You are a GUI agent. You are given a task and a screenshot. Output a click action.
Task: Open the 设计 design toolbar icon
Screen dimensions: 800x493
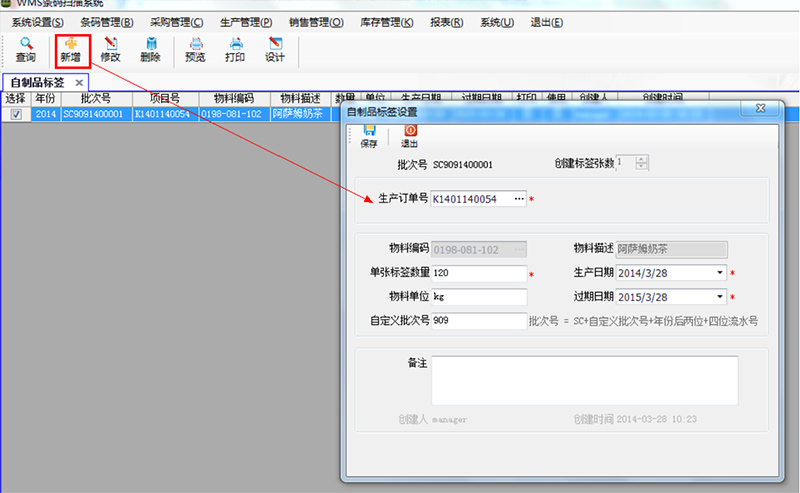click(x=275, y=50)
